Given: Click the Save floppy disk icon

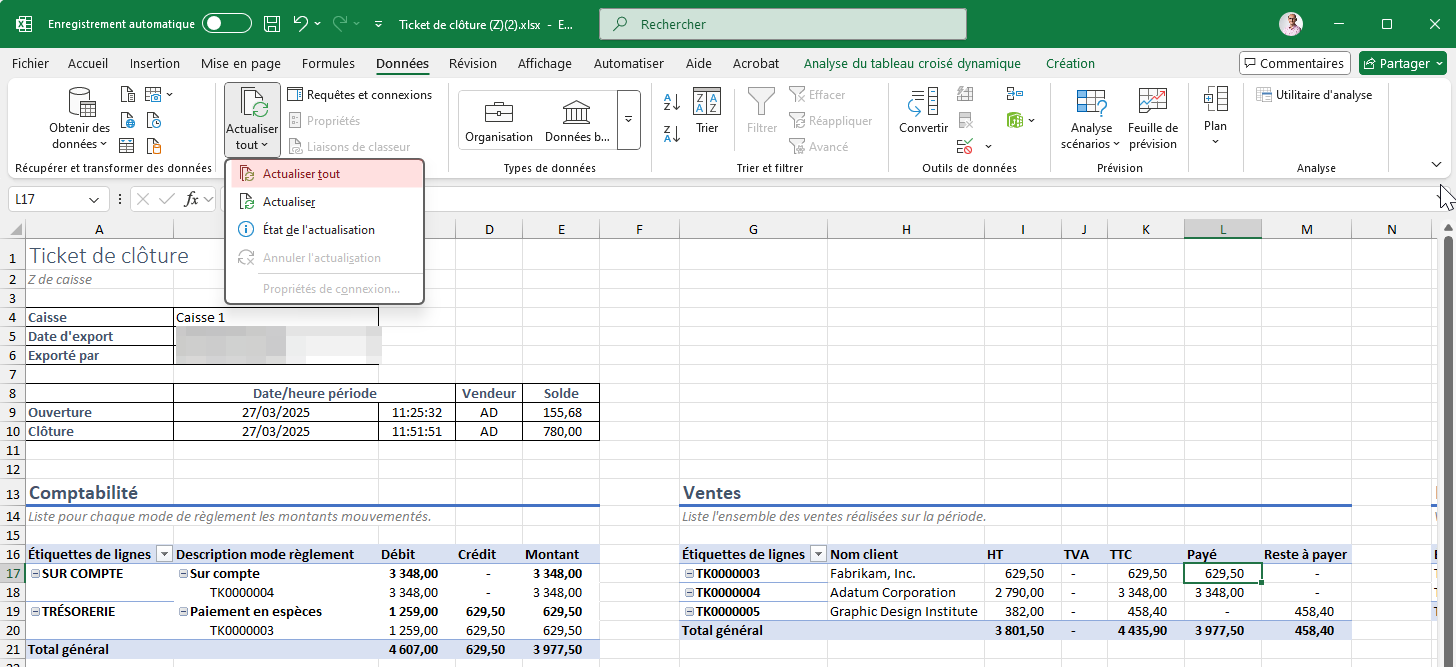Looking at the screenshot, I should (x=272, y=24).
